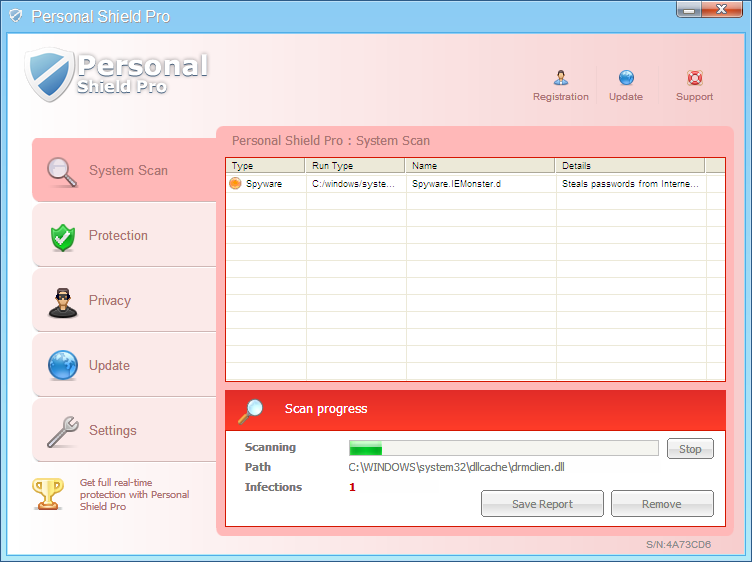
Task: Click the green Protection shield icon
Action: (x=63, y=237)
